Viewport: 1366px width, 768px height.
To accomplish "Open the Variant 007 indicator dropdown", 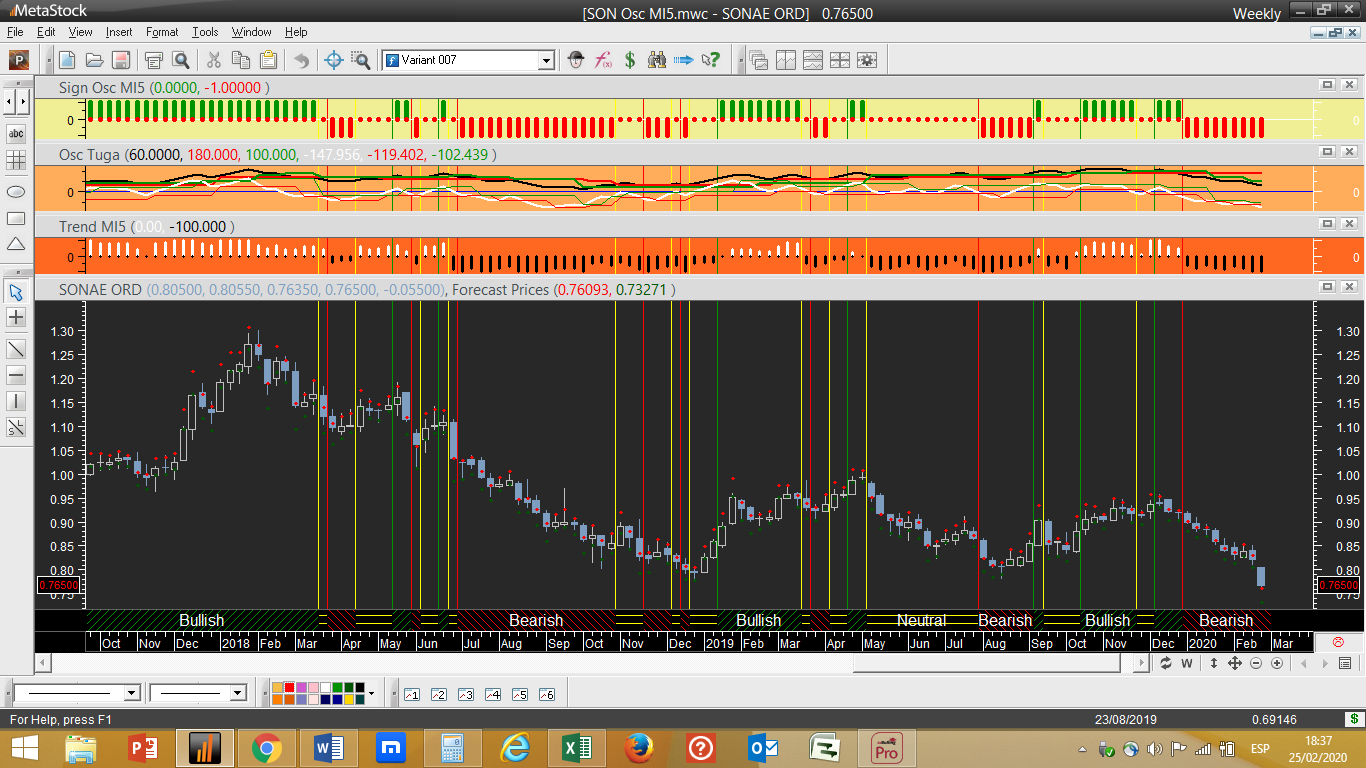I will coord(546,61).
